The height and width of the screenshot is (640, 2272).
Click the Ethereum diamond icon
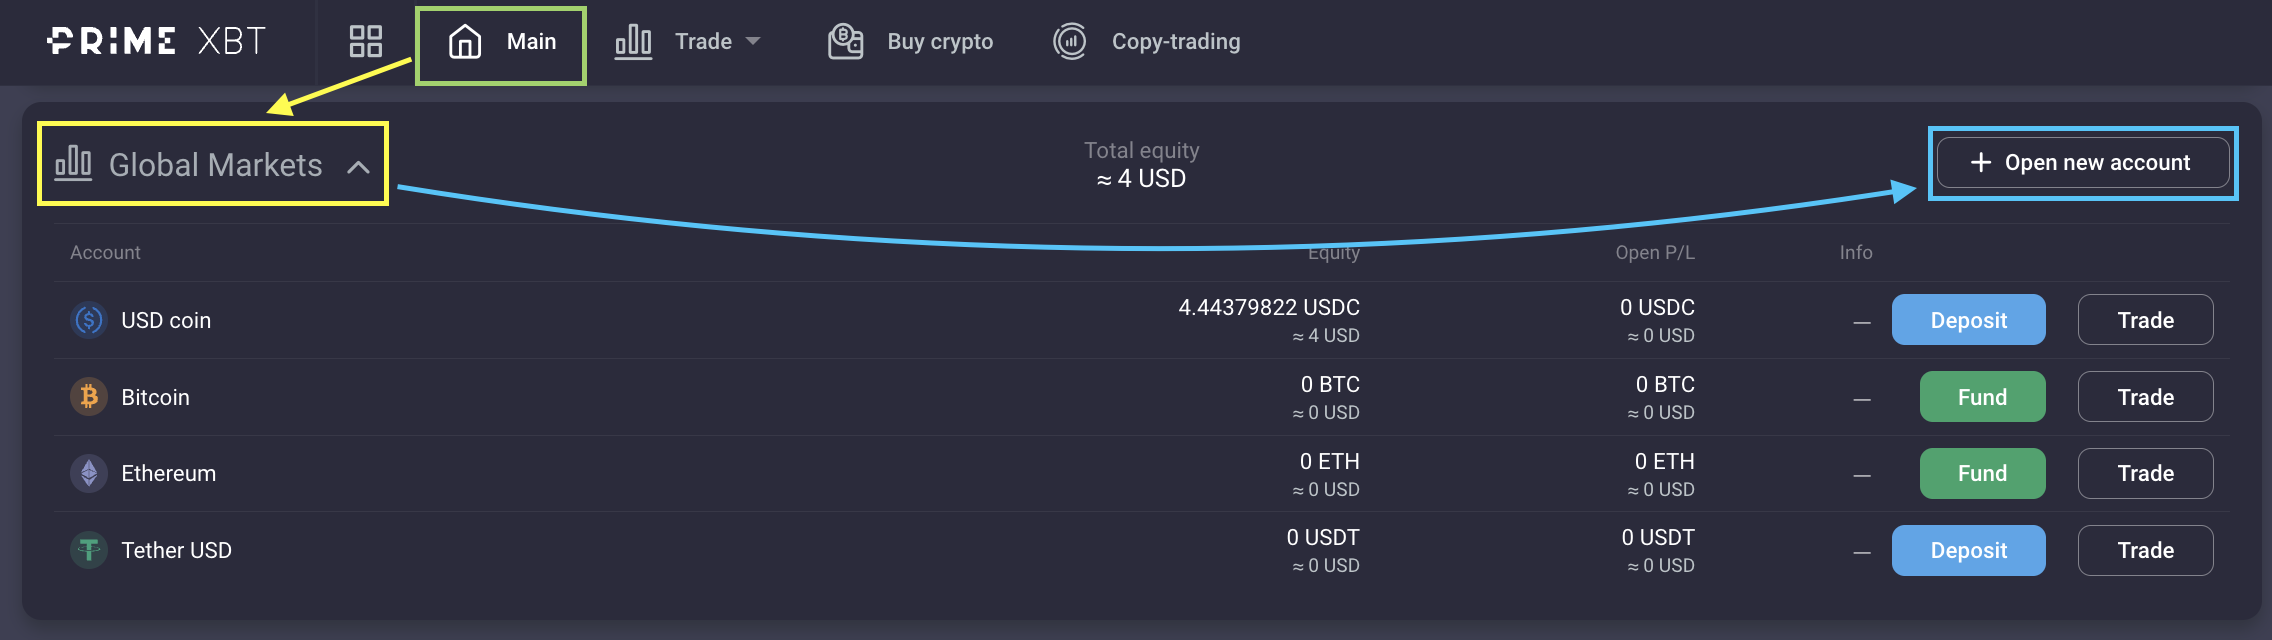(x=89, y=473)
